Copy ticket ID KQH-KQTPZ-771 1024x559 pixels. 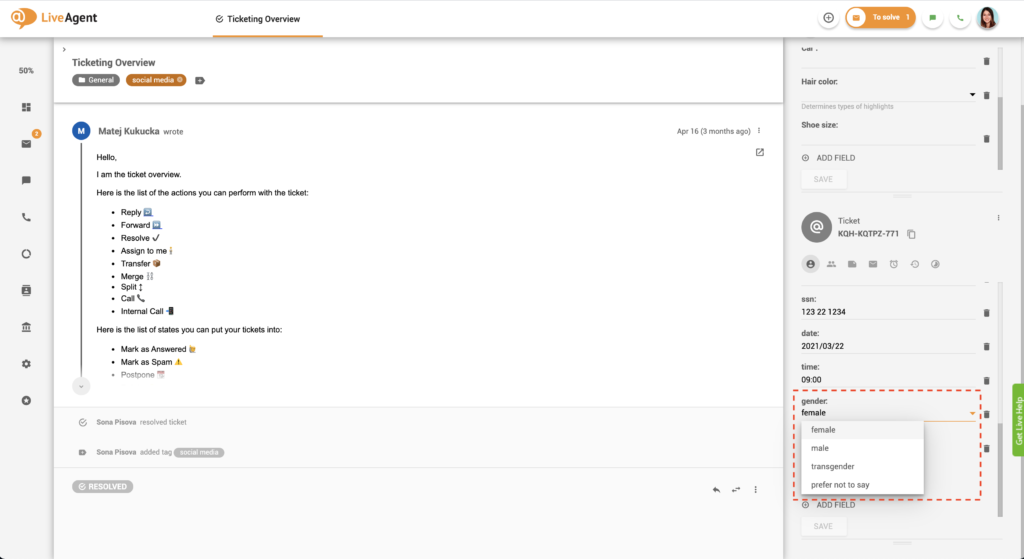[x=911, y=234]
